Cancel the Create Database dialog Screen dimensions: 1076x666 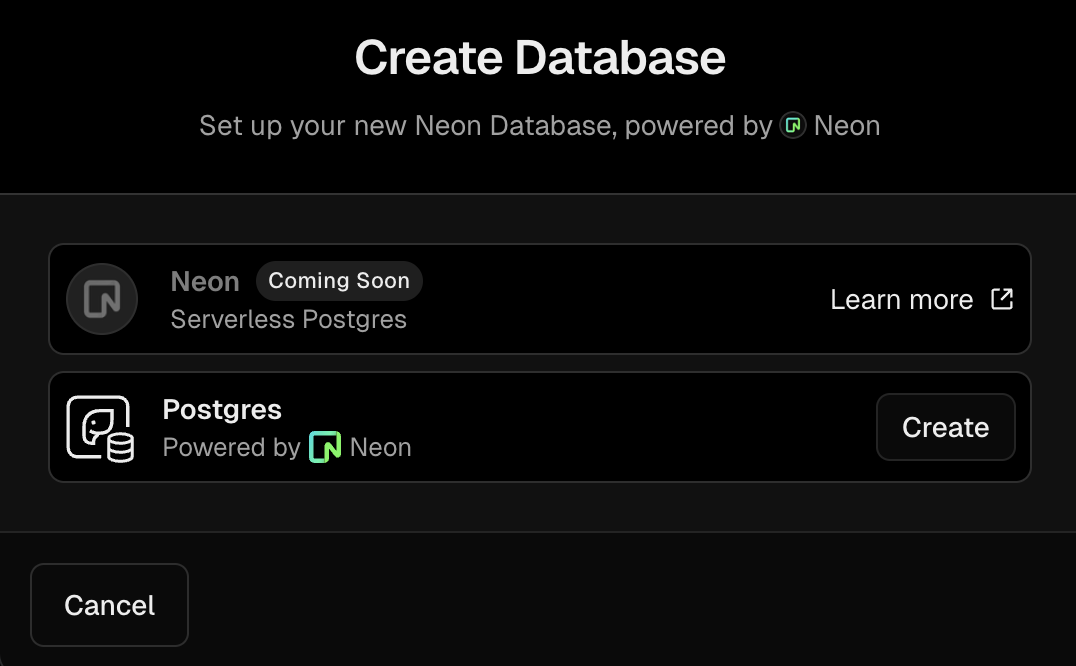tap(109, 605)
